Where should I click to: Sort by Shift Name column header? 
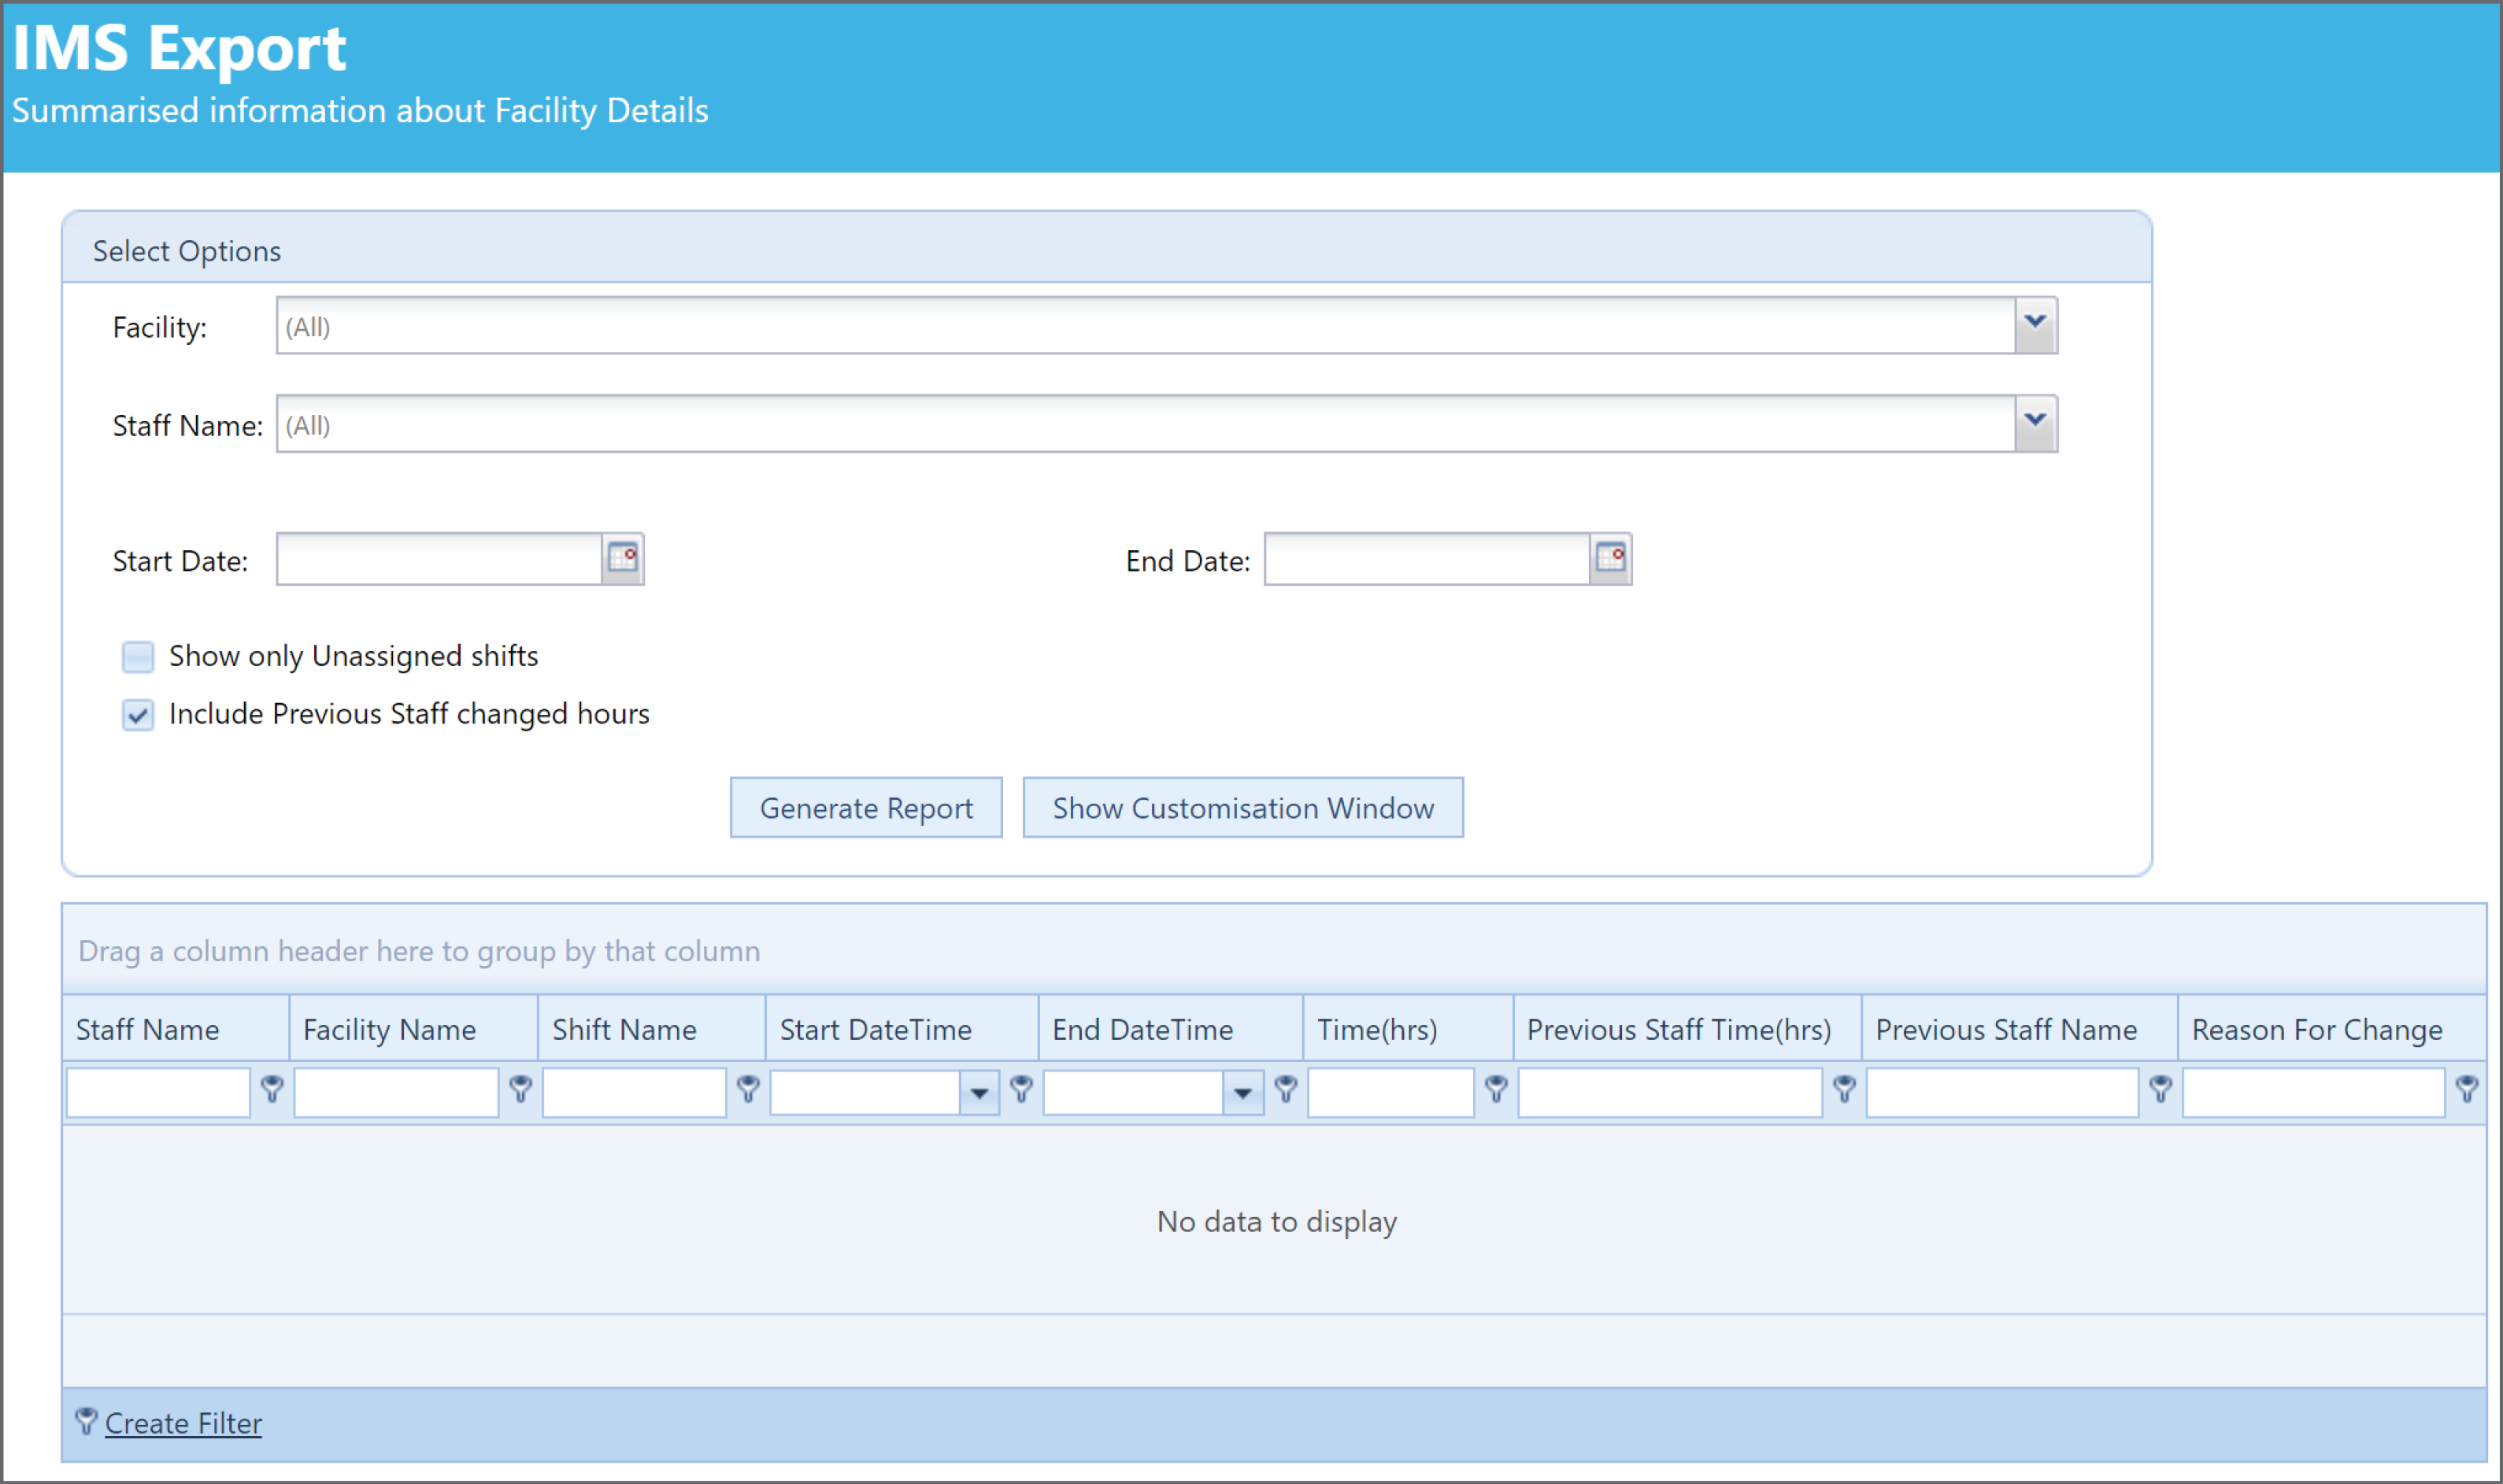(x=652, y=1029)
